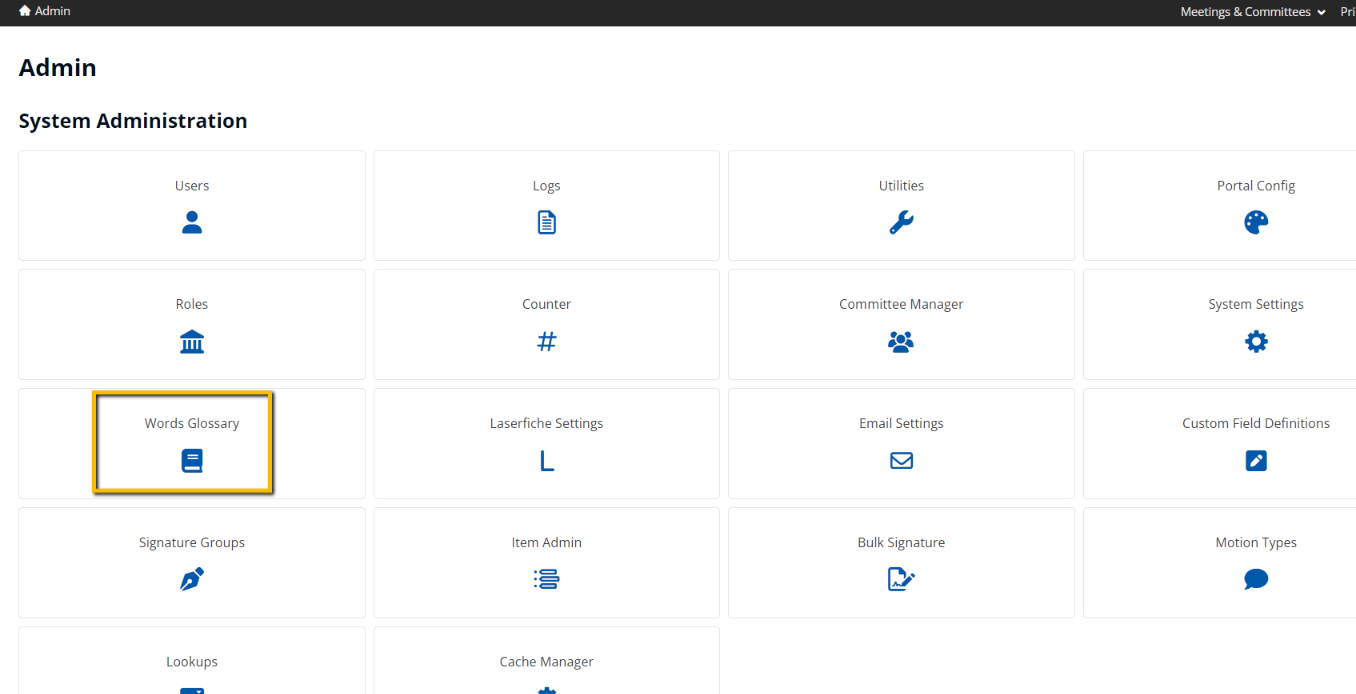Open the Portal Config palette icon
Screen dimensions: 1356x694
1256,222
